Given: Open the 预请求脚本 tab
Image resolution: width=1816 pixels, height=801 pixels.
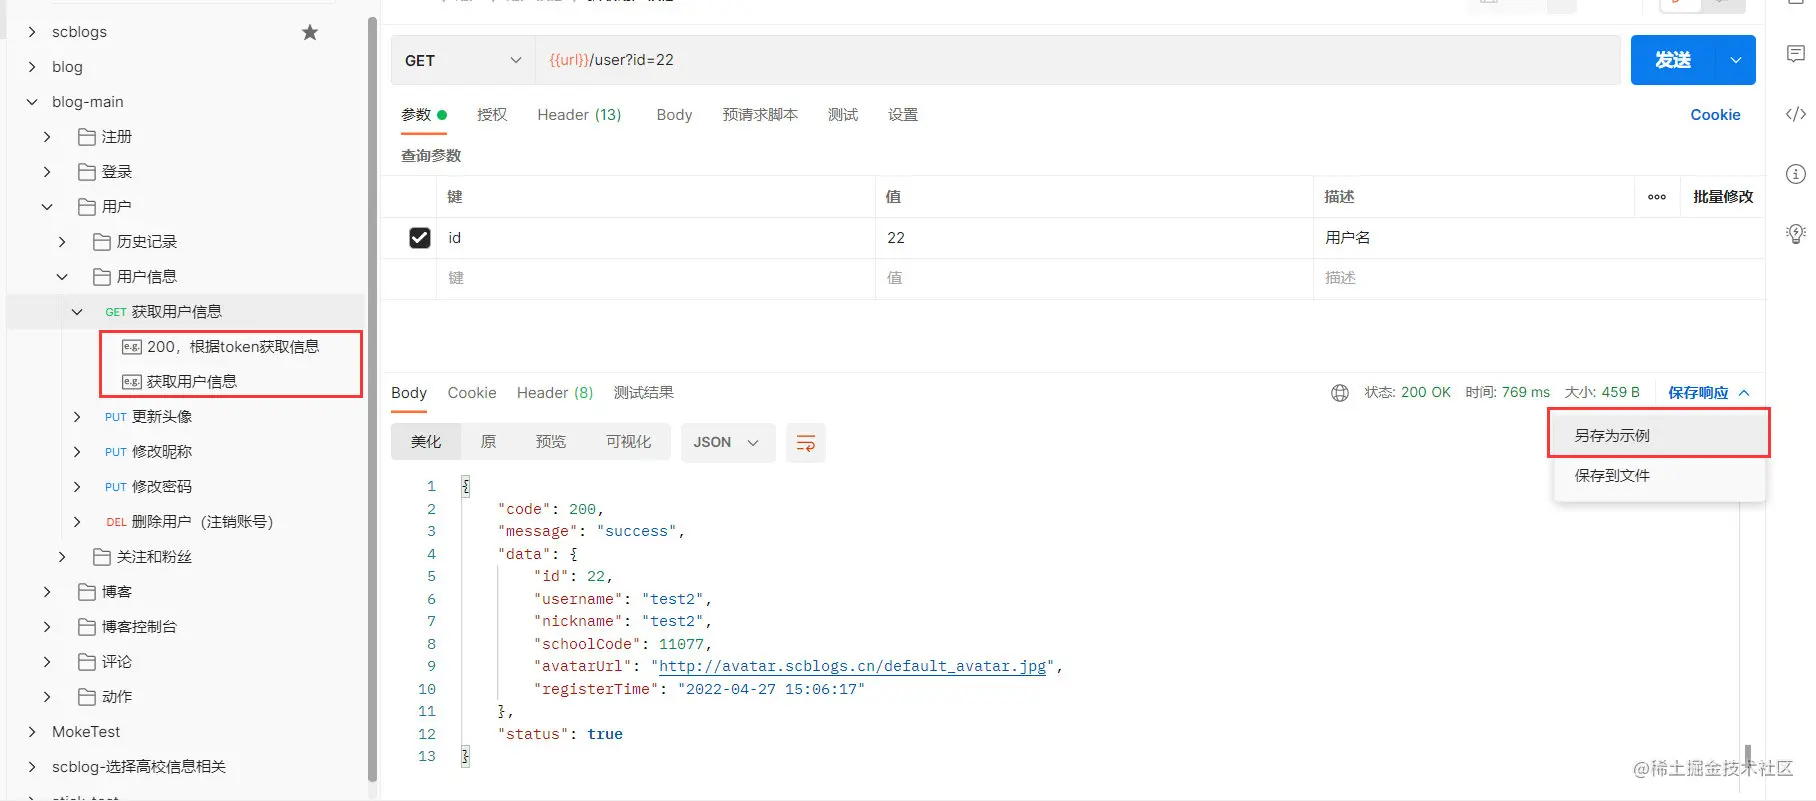Looking at the screenshot, I should pyautogui.click(x=760, y=115).
